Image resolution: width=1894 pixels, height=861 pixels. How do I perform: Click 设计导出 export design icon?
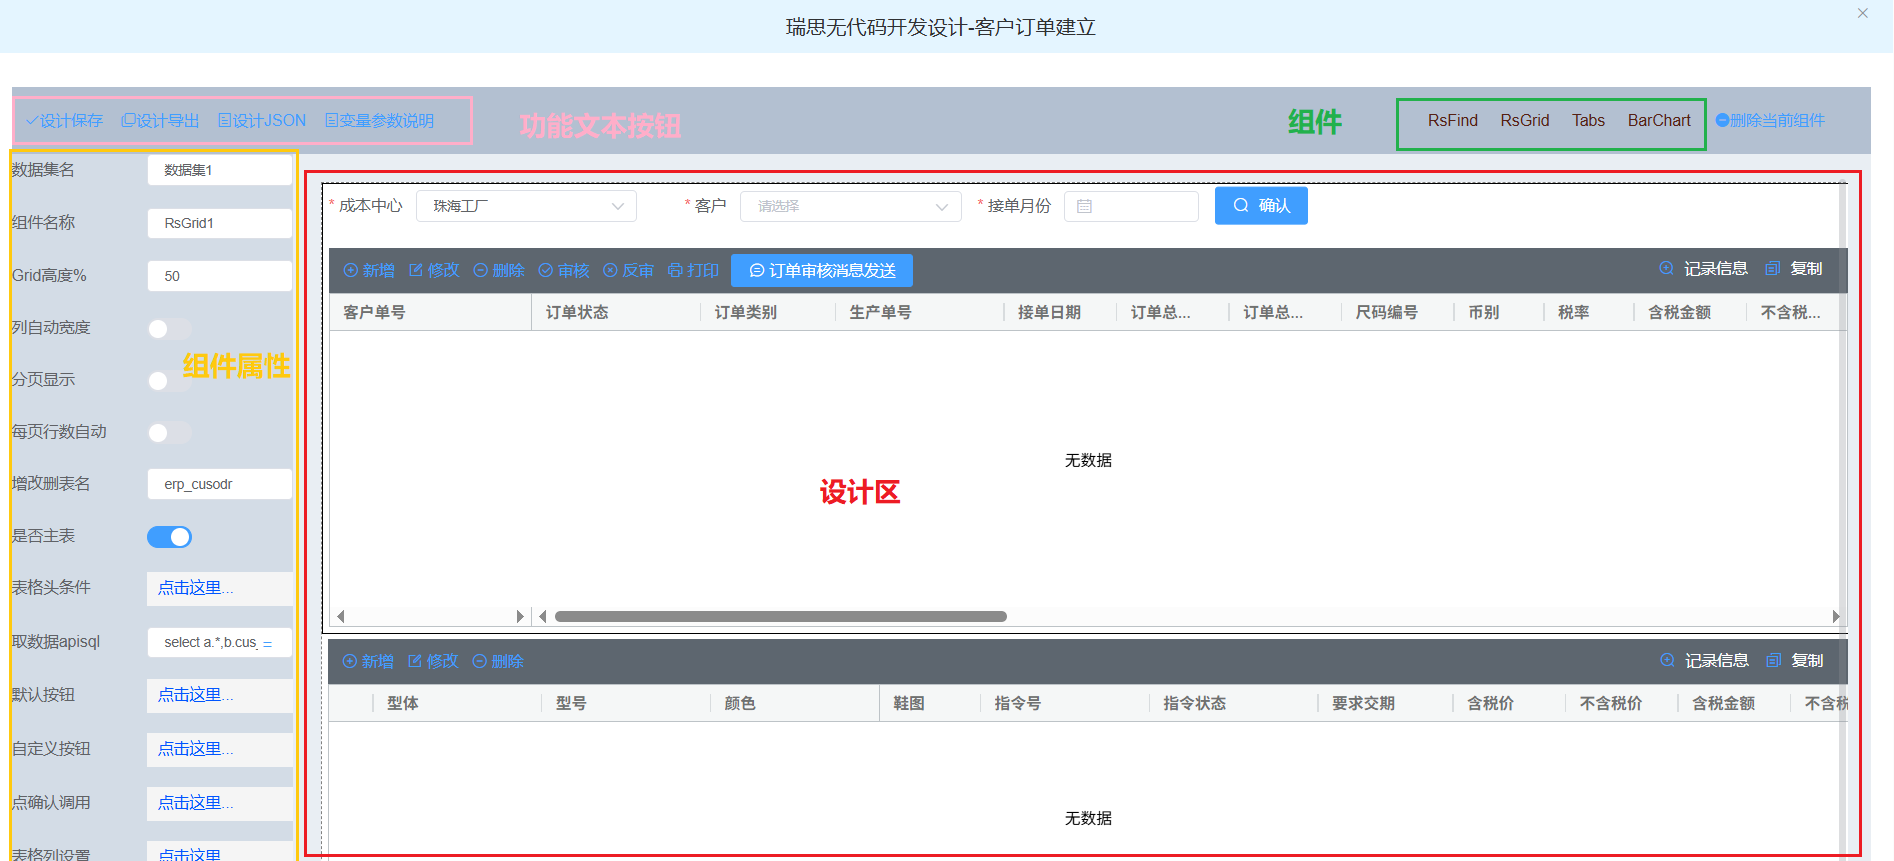click(128, 121)
